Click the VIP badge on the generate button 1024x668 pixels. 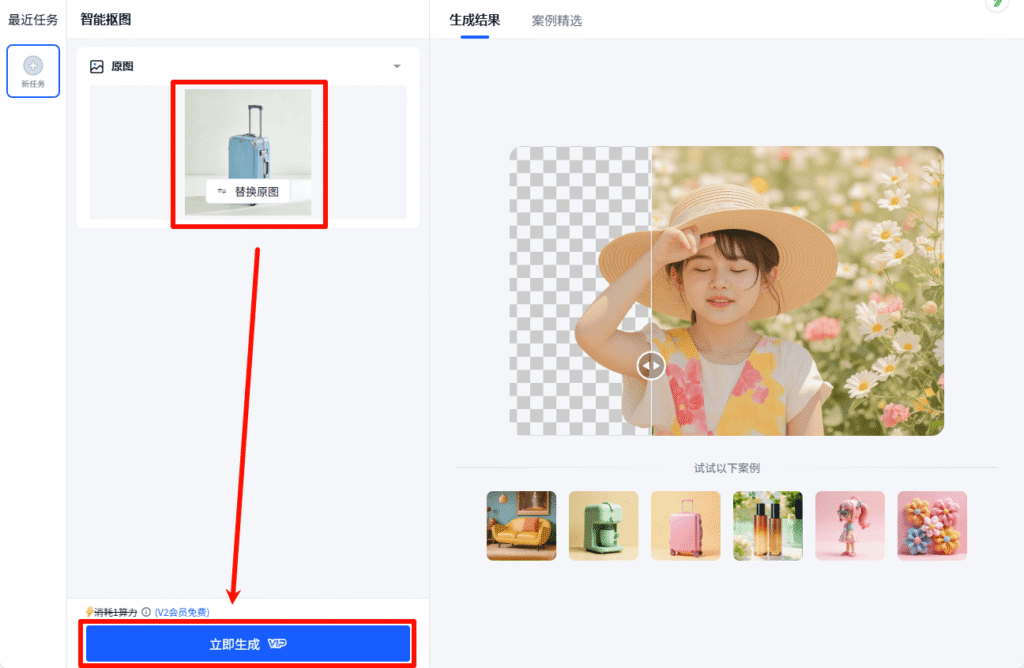pos(276,643)
